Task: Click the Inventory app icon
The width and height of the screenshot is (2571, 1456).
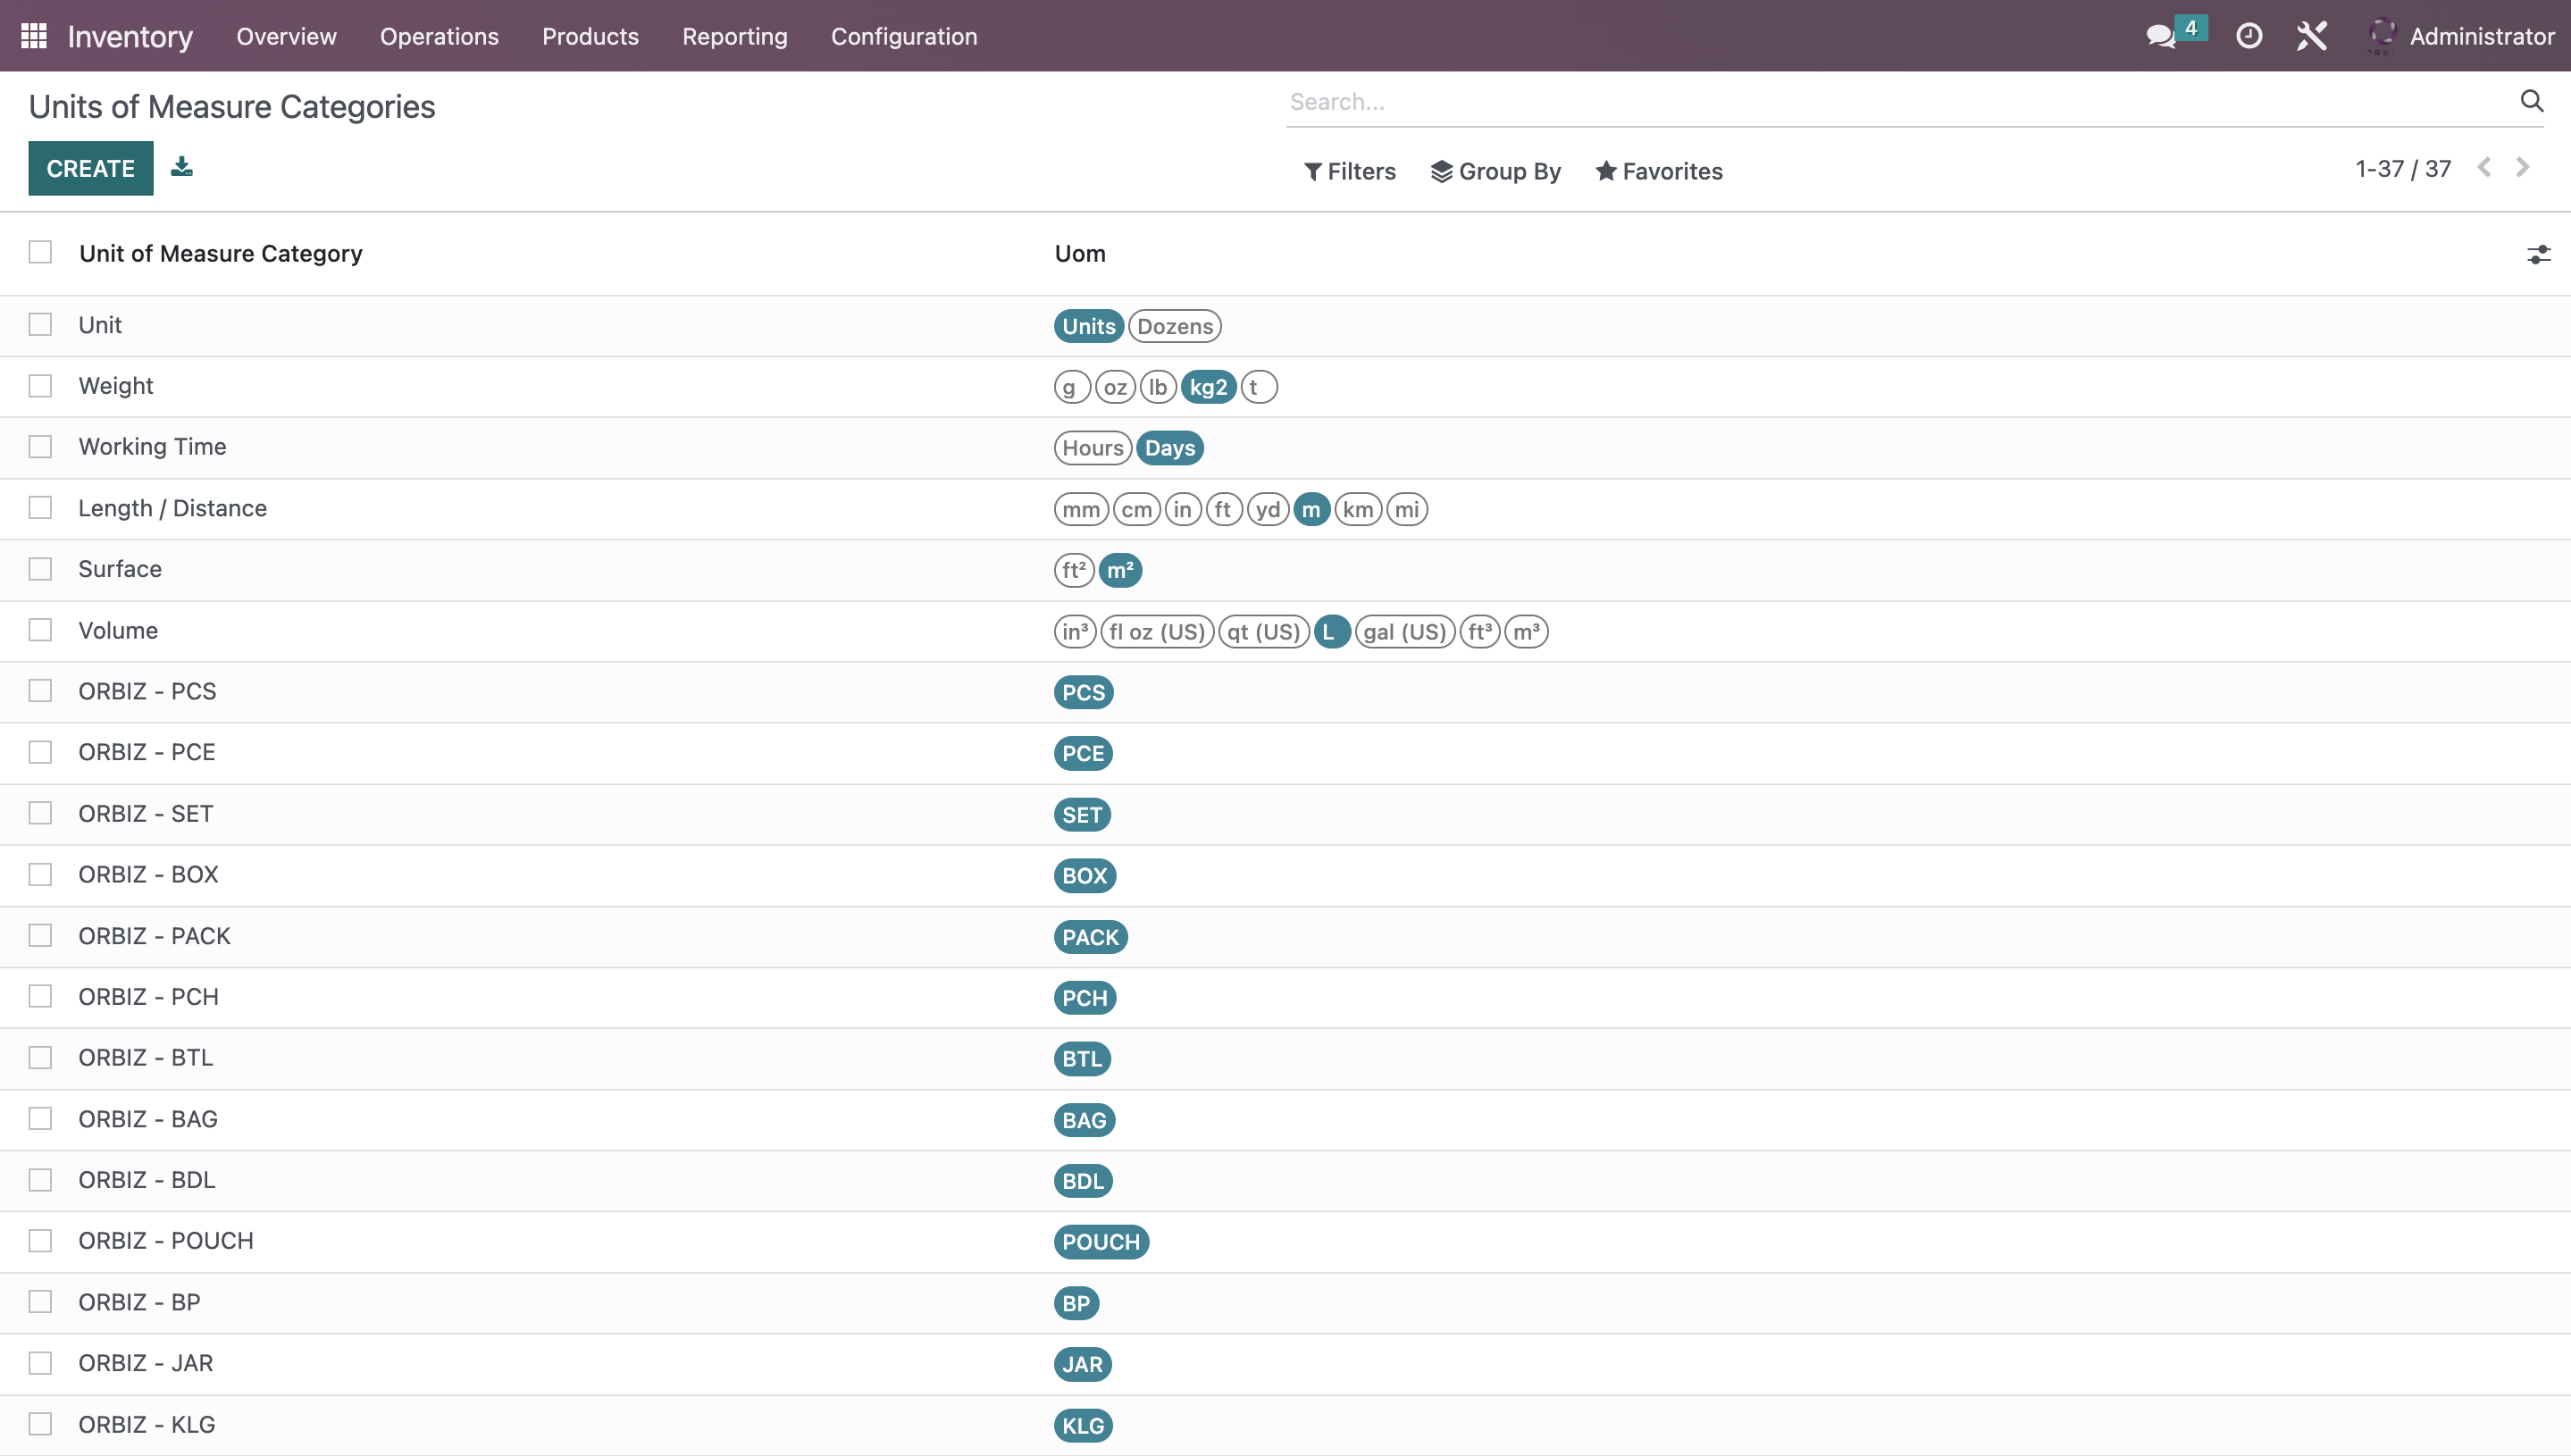Action: [x=34, y=36]
